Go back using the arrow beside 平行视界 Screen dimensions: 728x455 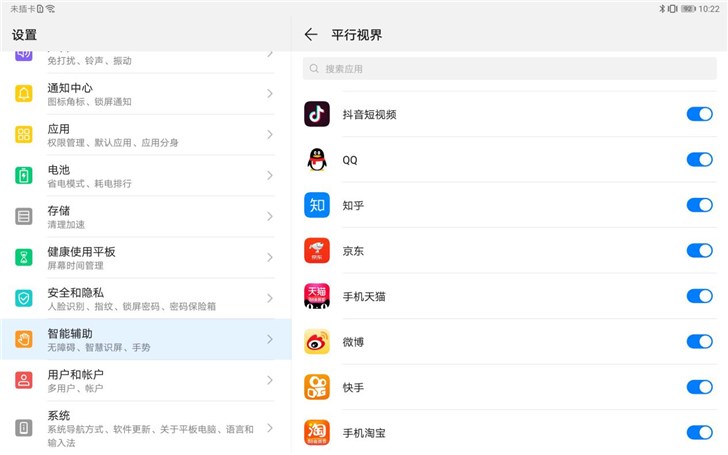[x=311, y=34]
